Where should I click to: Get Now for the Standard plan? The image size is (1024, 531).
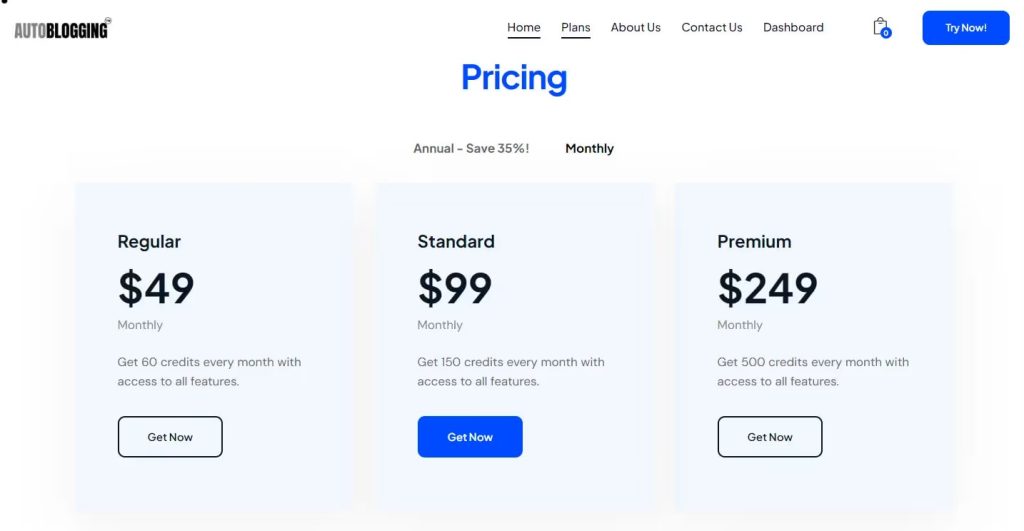(470, 437)
